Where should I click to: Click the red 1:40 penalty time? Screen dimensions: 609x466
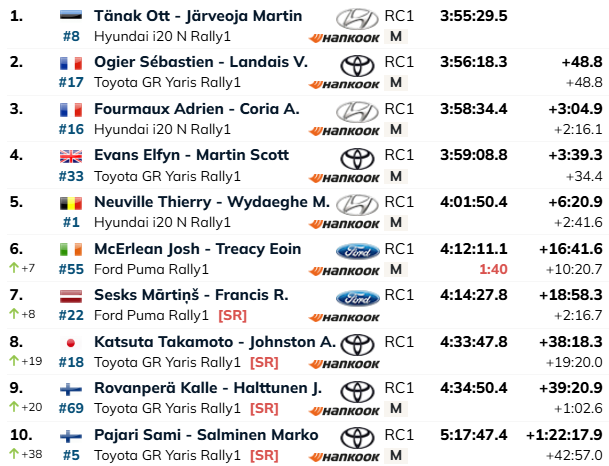tap(493, 269)
